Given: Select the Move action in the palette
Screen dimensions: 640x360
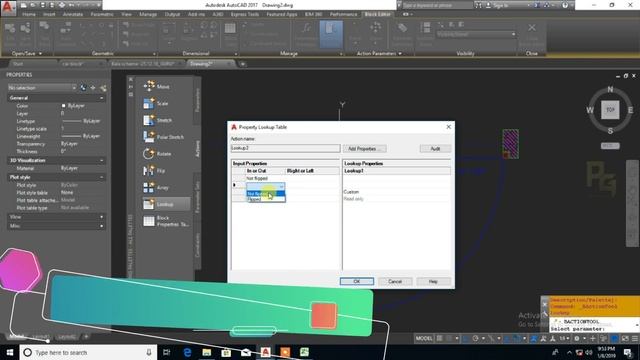Looking at the screenshot, I should click(x=157, y=87).
